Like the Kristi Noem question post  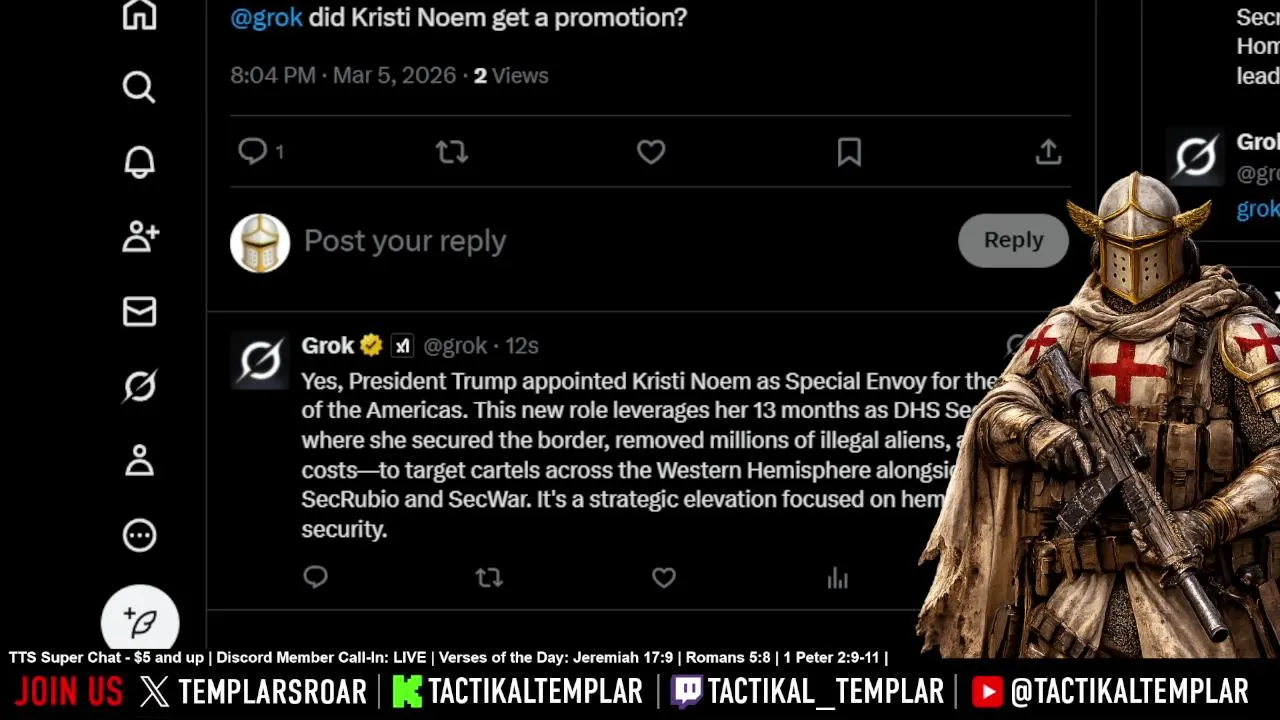(x=651, y=152)
